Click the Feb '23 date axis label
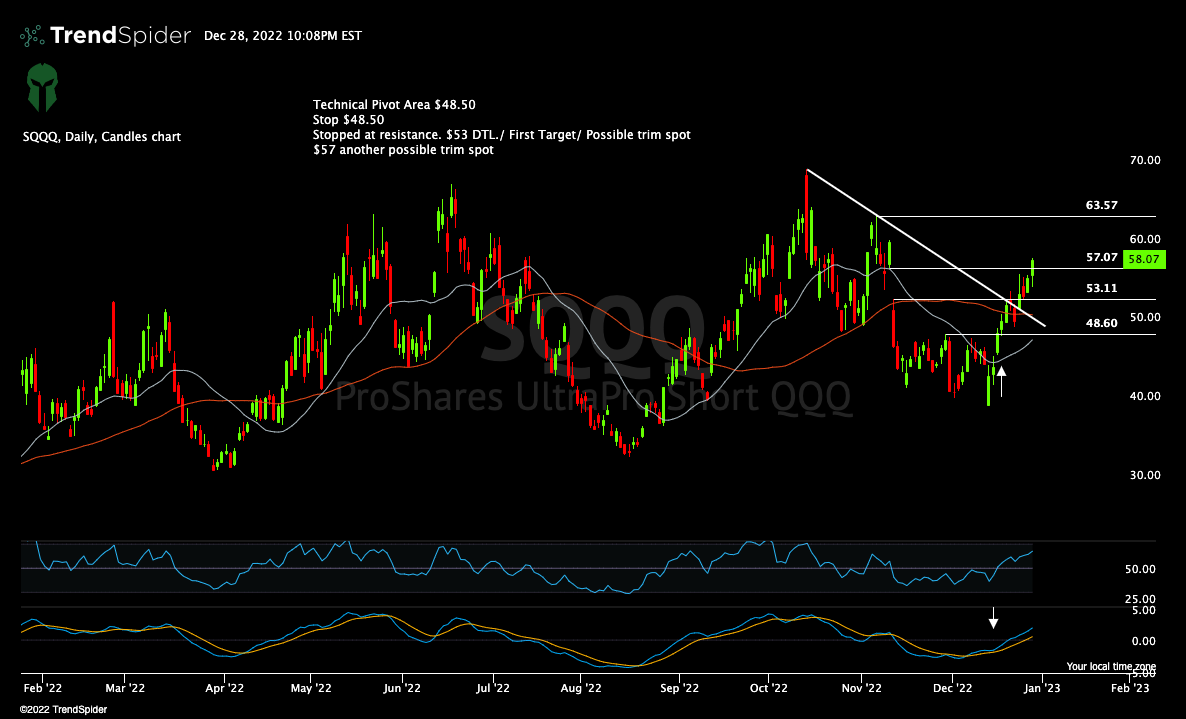 click(x=1129, y=688)
